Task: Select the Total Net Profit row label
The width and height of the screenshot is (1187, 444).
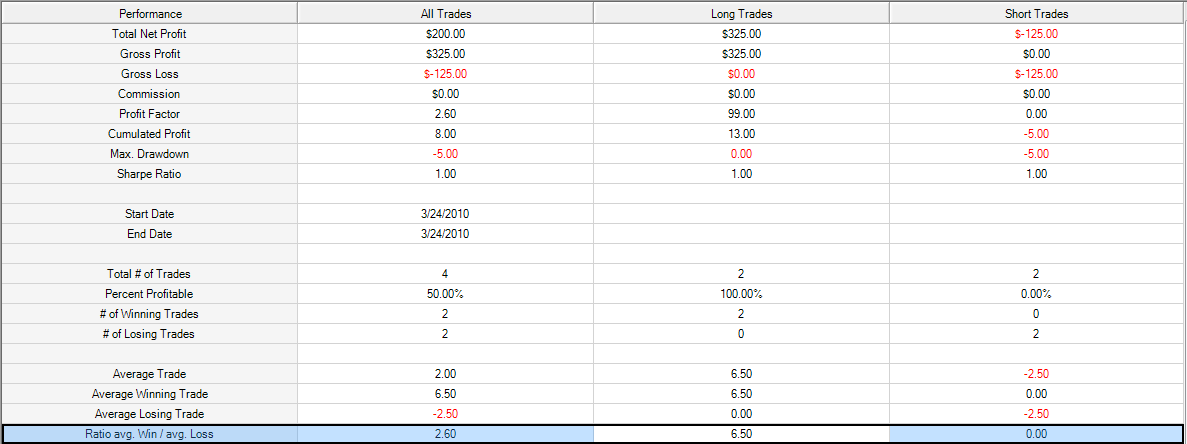Action: (150, 34)
